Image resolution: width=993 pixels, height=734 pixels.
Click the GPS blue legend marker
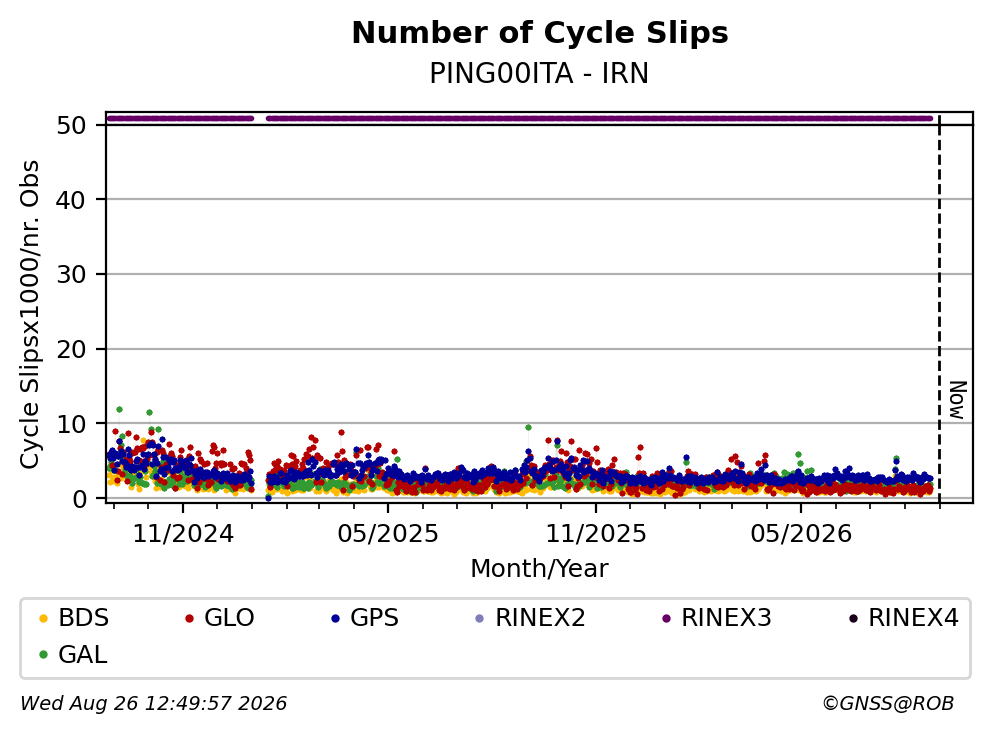(x=336, y=618)
